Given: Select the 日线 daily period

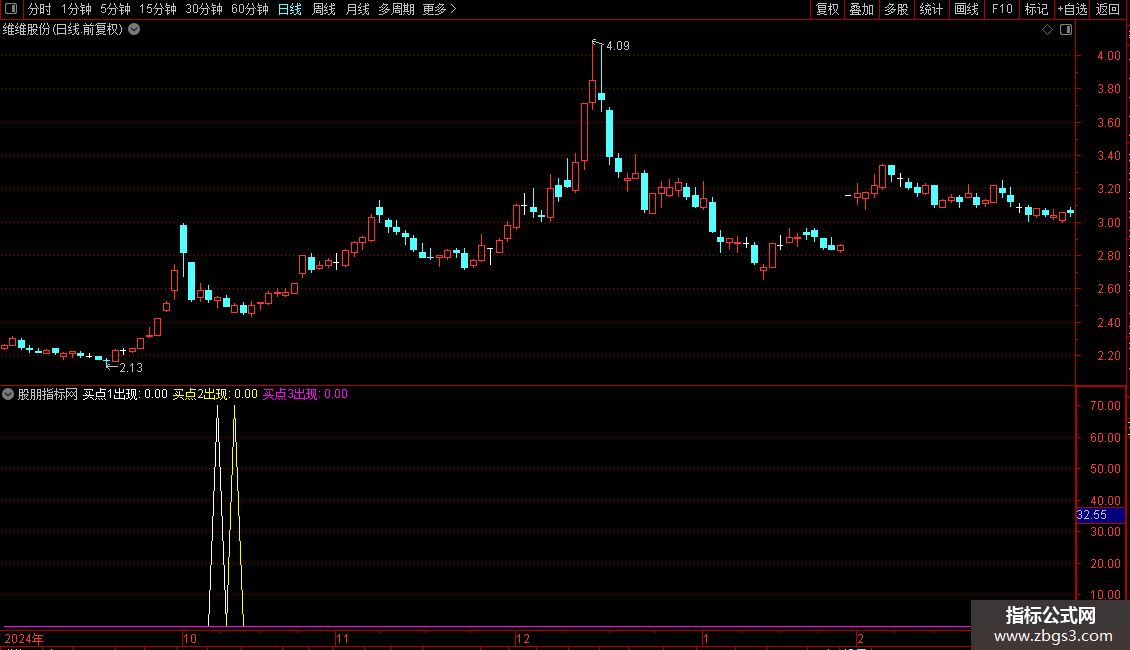Looking at the screenshot, I should click(290, 9).
